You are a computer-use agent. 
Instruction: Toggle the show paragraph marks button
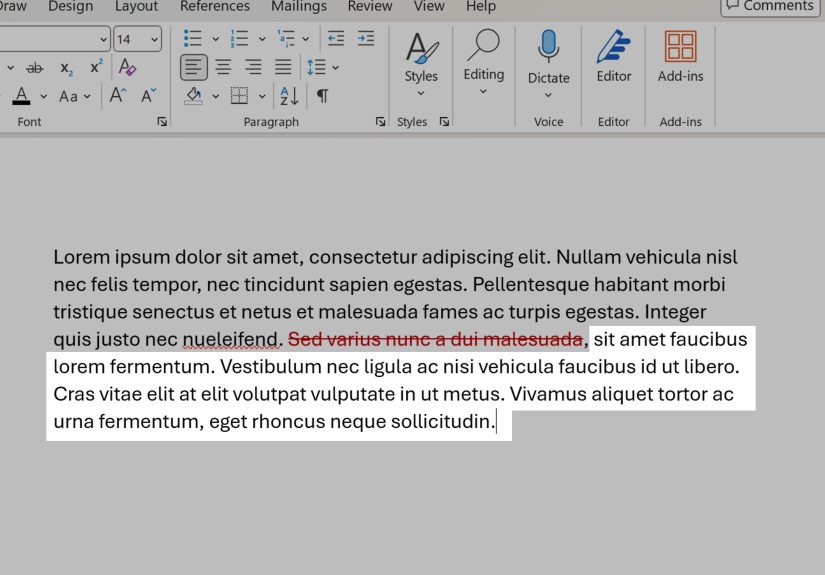(322, 96)
